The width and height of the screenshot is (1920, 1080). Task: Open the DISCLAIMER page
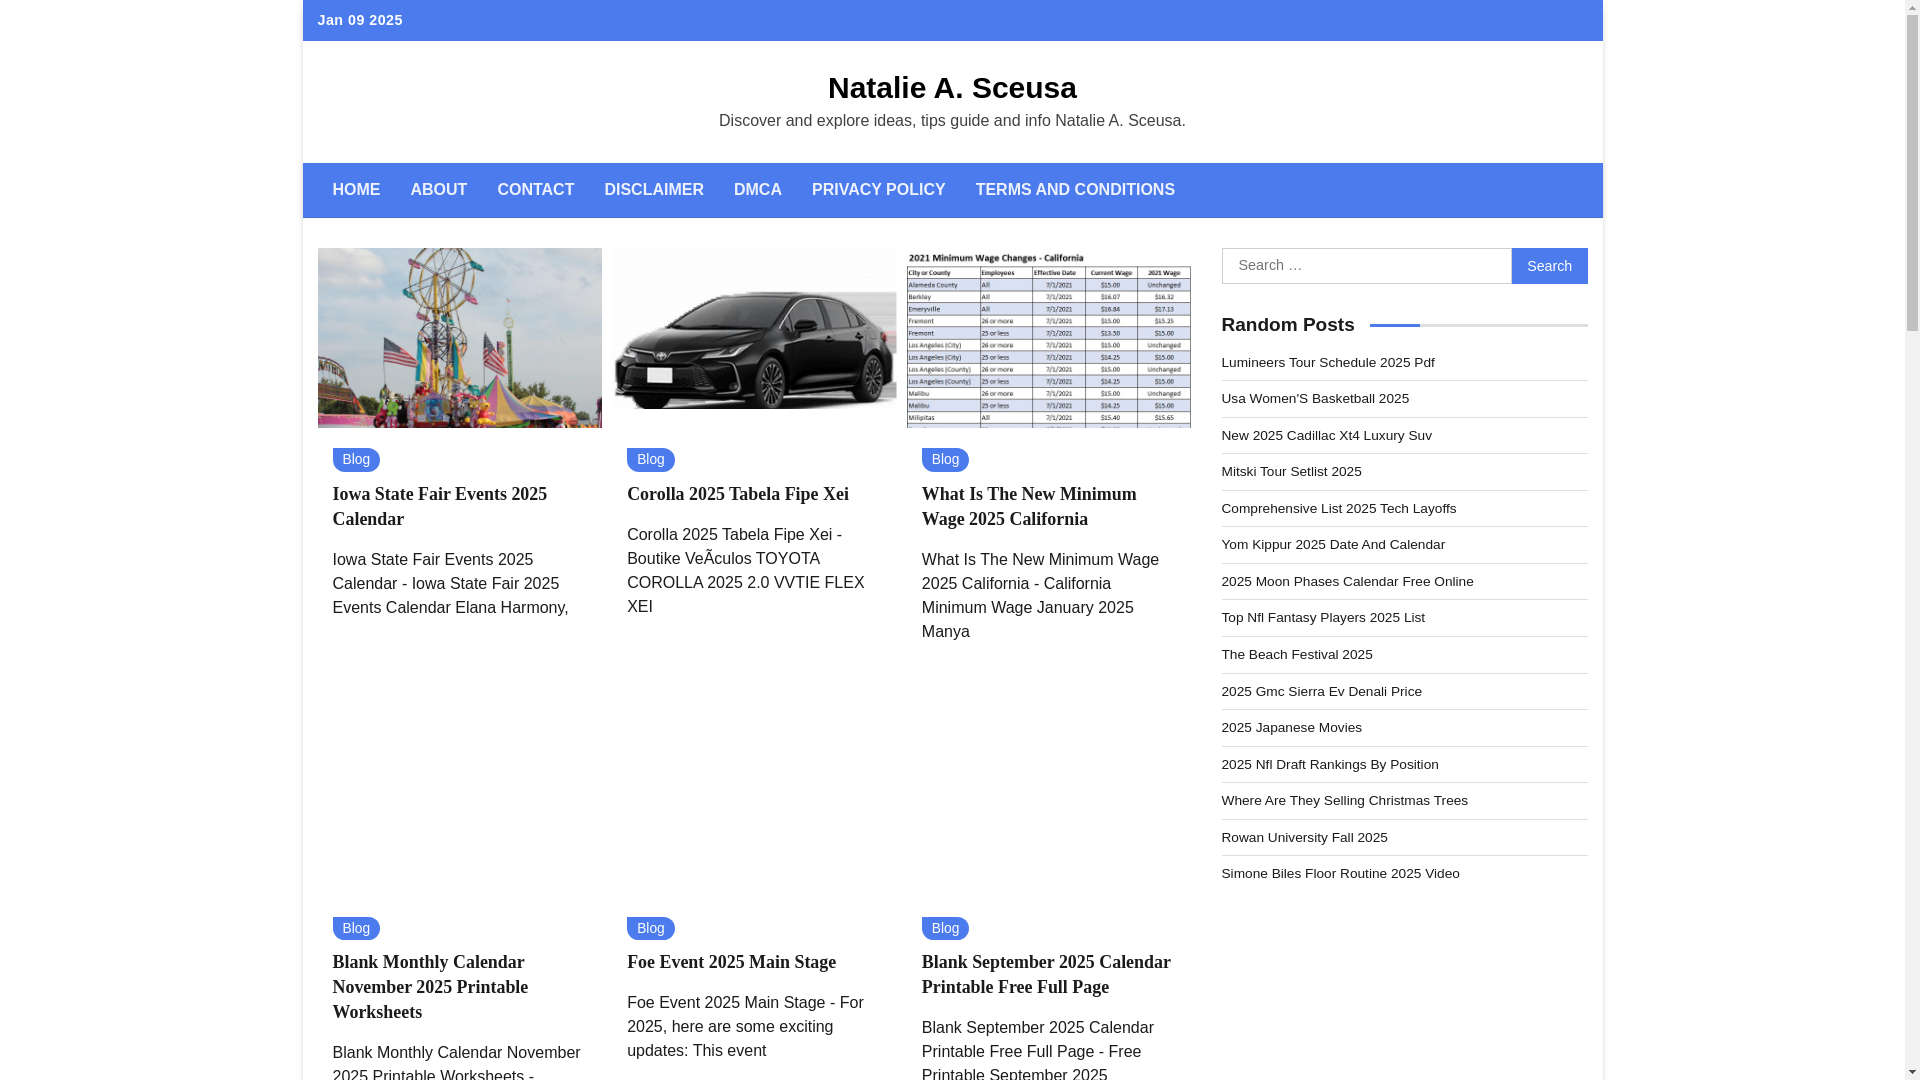point(654,190)
